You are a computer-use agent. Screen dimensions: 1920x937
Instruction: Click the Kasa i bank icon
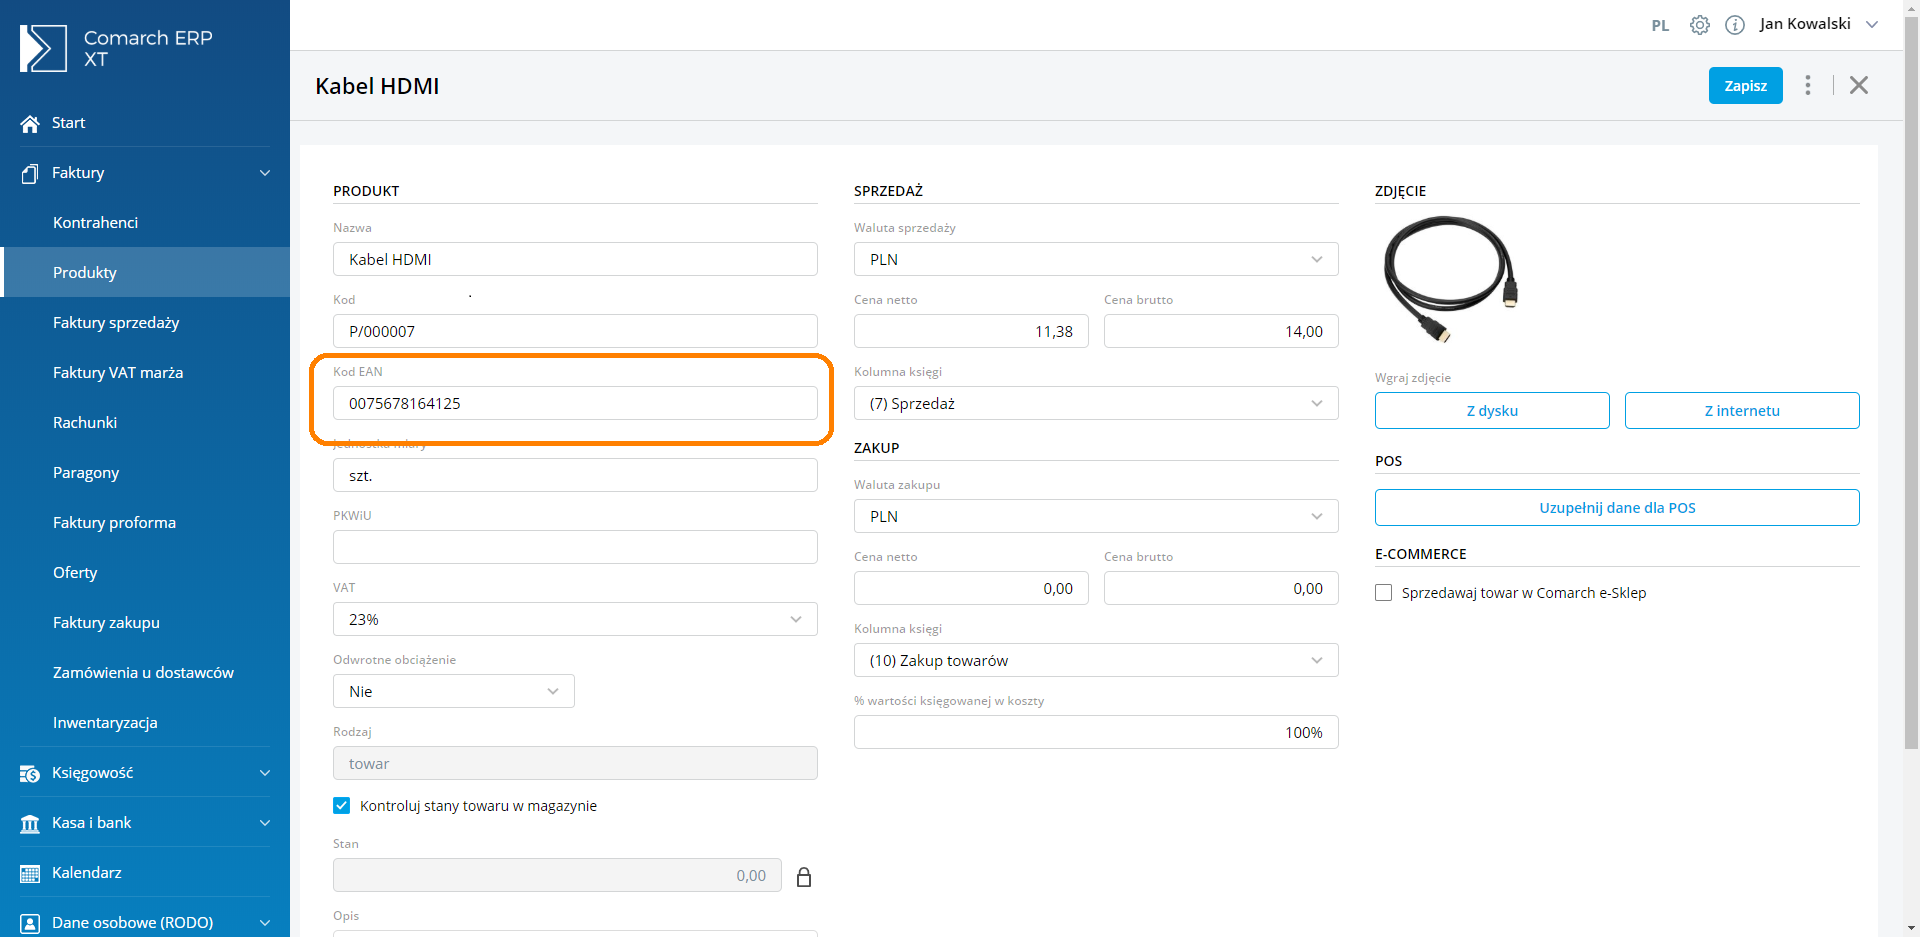tap(30, 823)
